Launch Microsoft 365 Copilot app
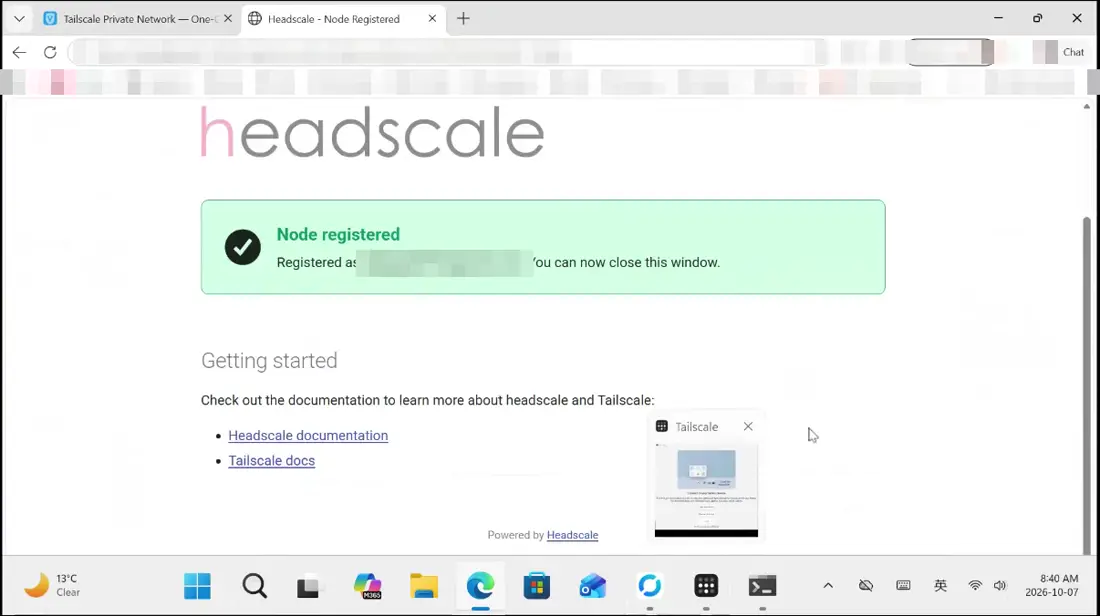This screenshot has width=1100, height=616. [368, 586]
